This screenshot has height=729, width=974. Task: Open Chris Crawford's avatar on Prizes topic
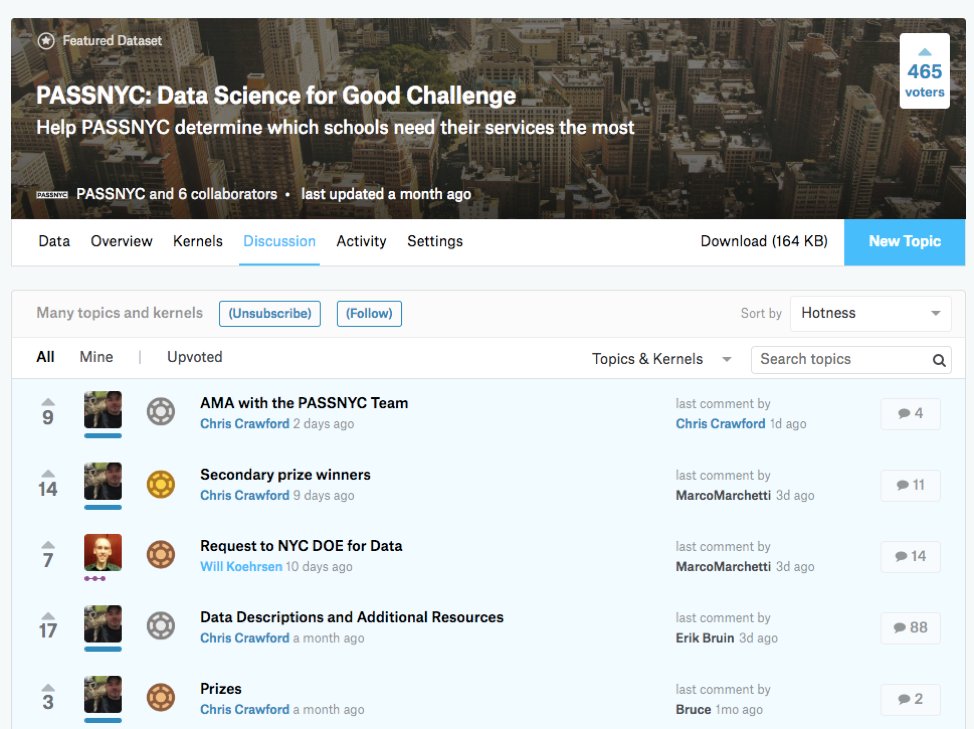pos(103,695)
